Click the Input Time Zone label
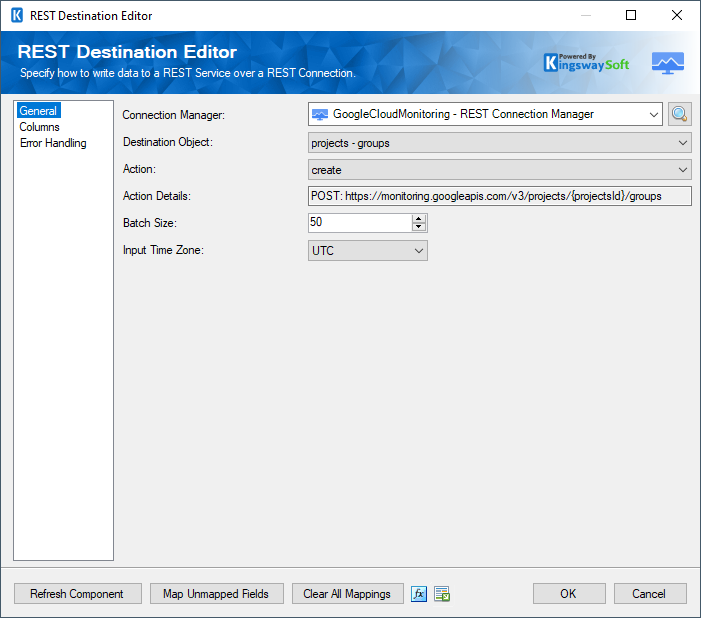 [163, 250]
